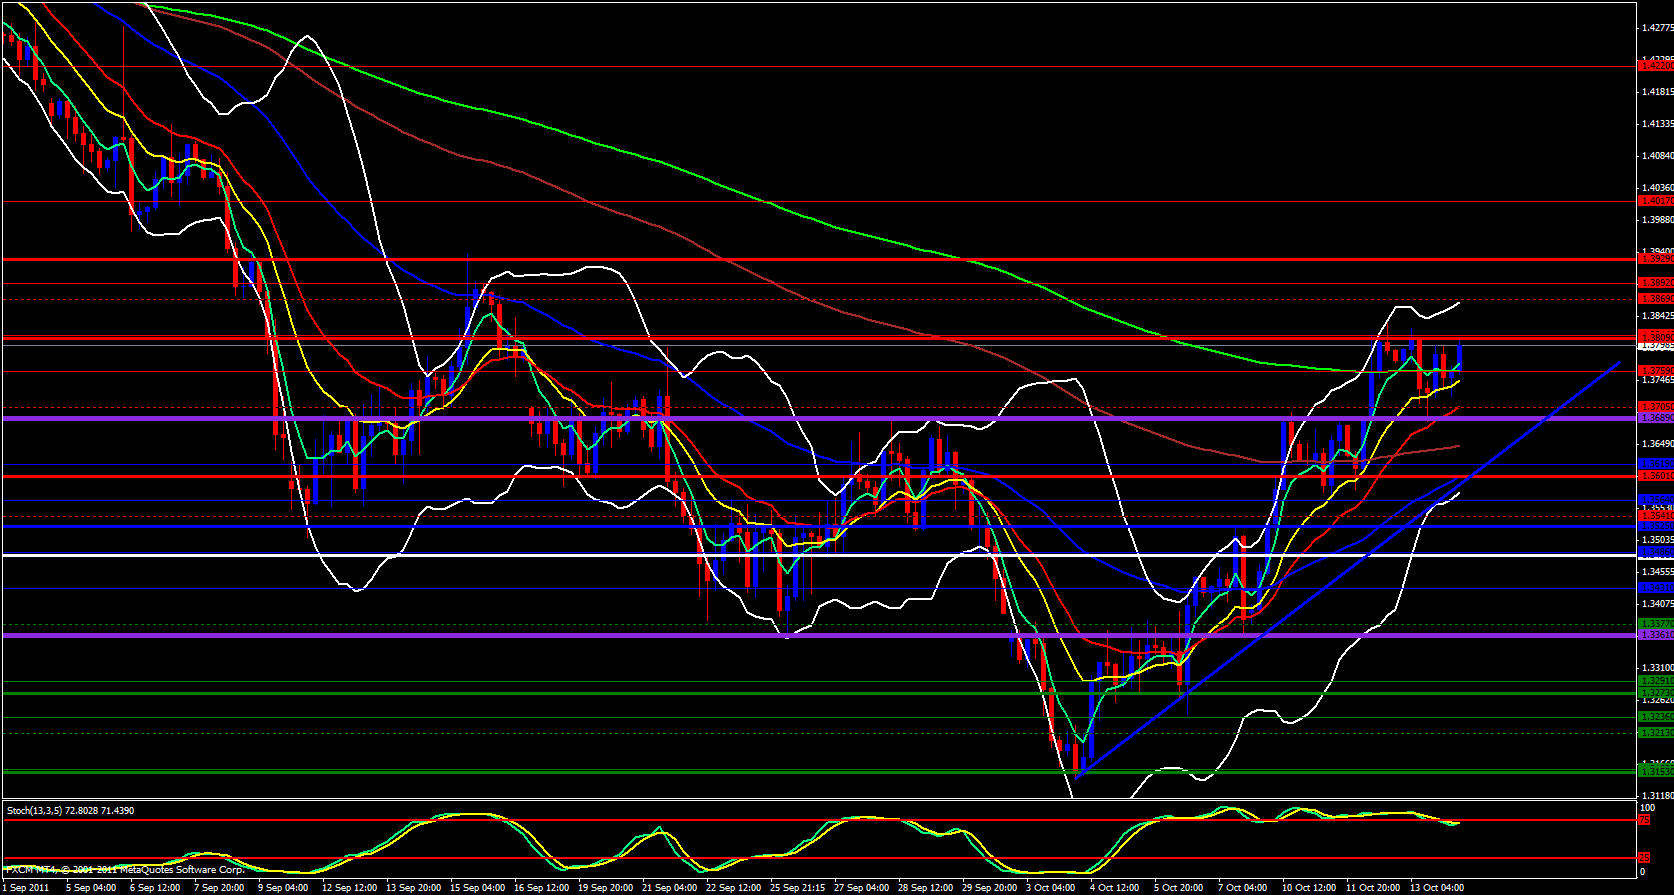Click the 6 Sep 12:00 time label
Image resolution: width=1674 pixels, height=895 pixels.
[x=156, y=887]
